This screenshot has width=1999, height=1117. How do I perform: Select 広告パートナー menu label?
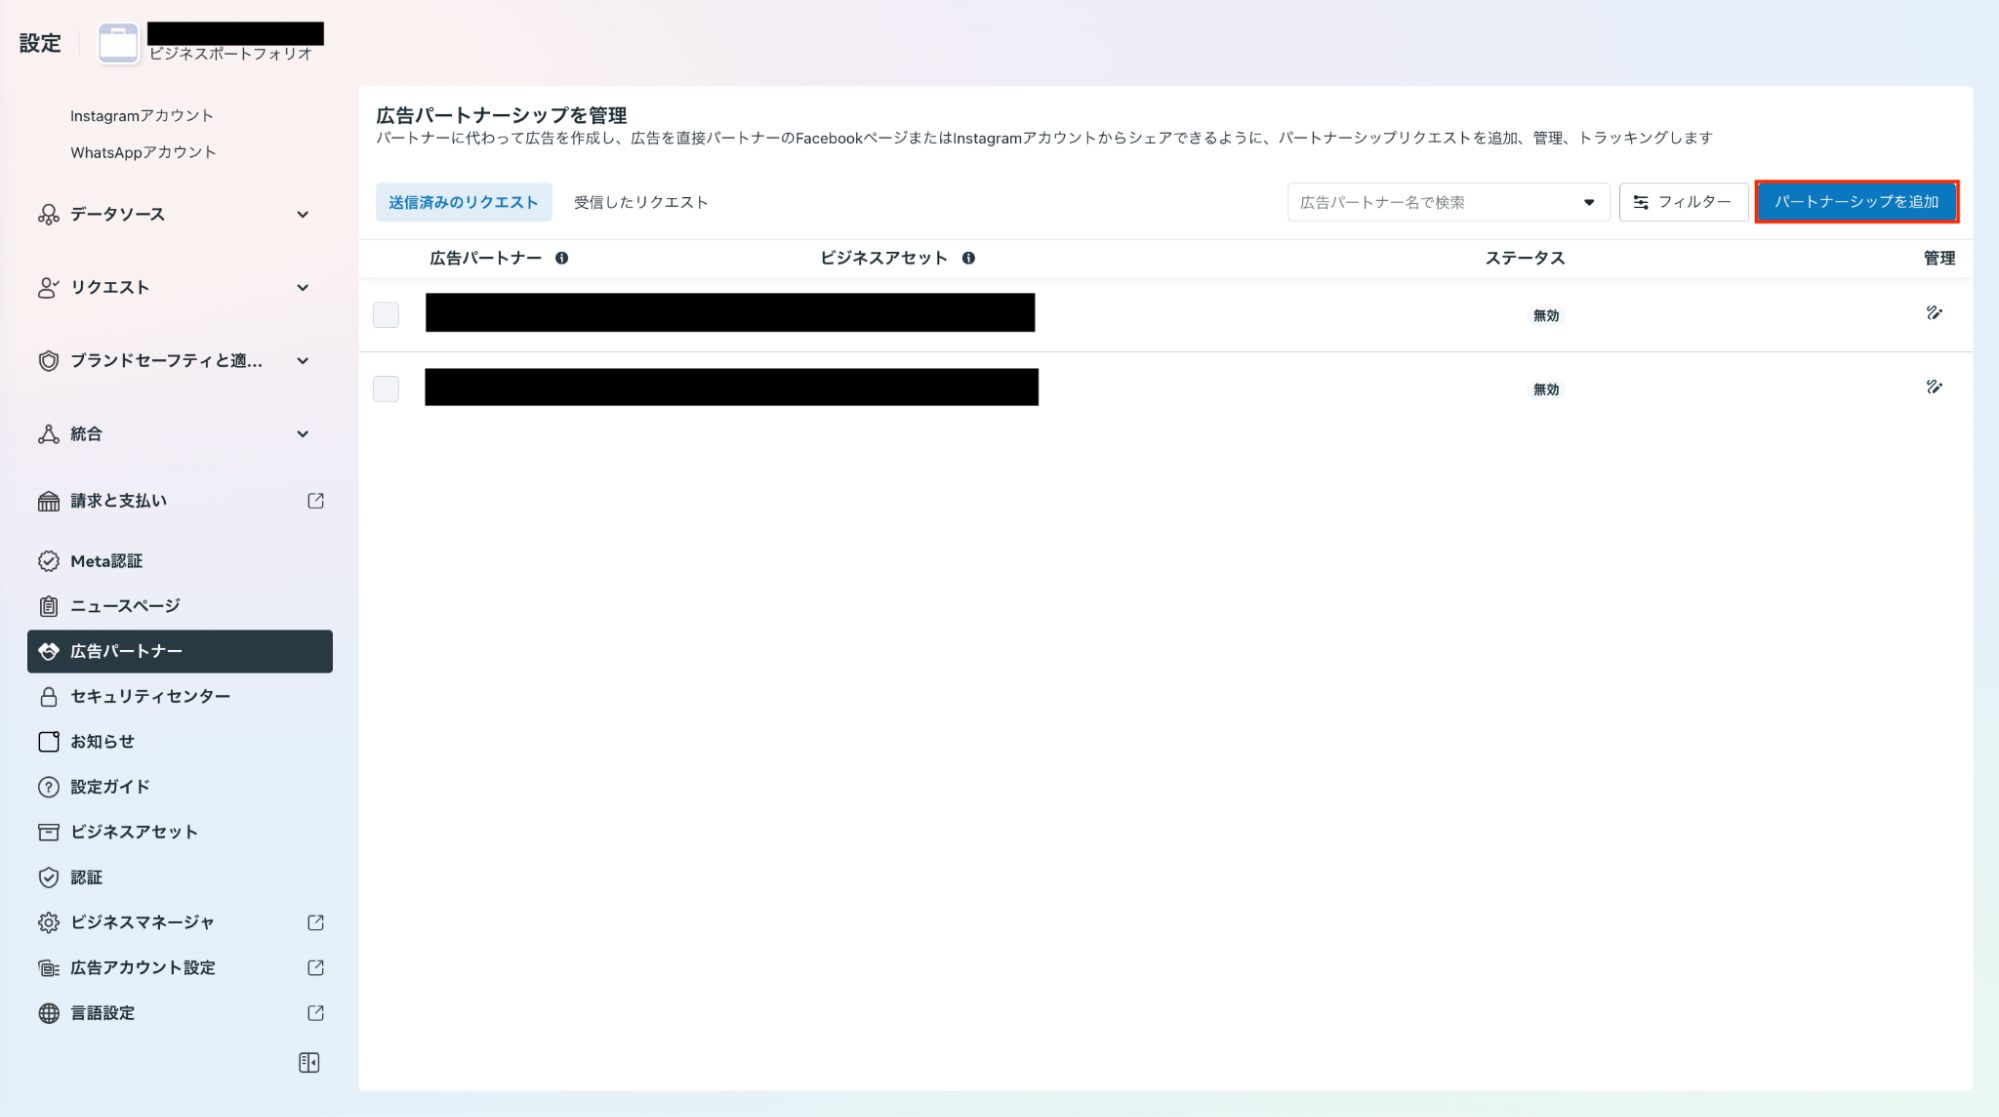(x=127, y=651)
